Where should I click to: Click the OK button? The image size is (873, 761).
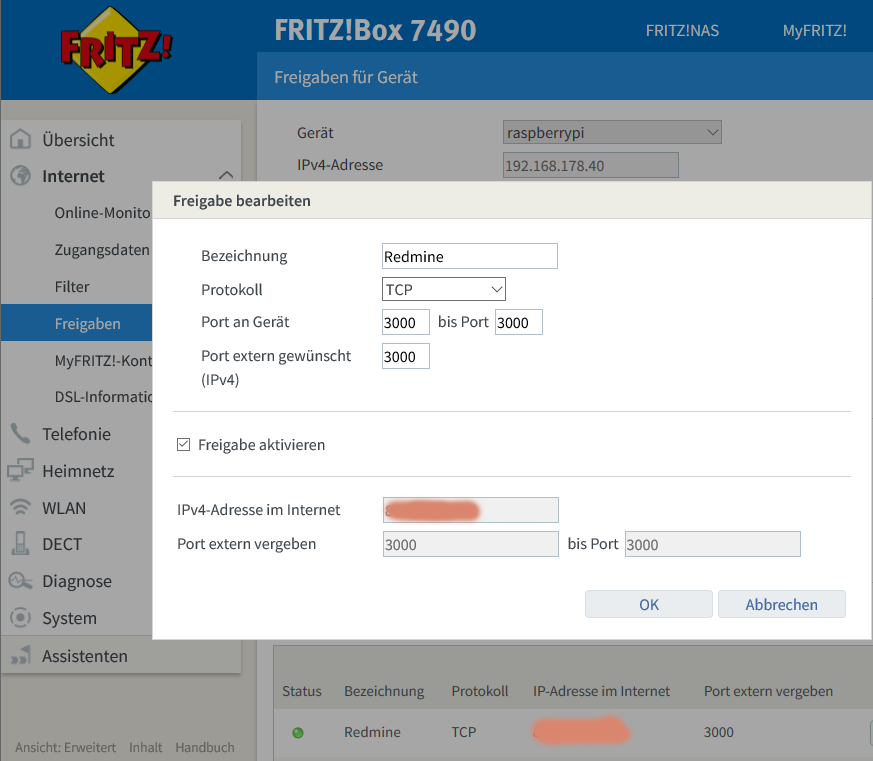point(648,604)
